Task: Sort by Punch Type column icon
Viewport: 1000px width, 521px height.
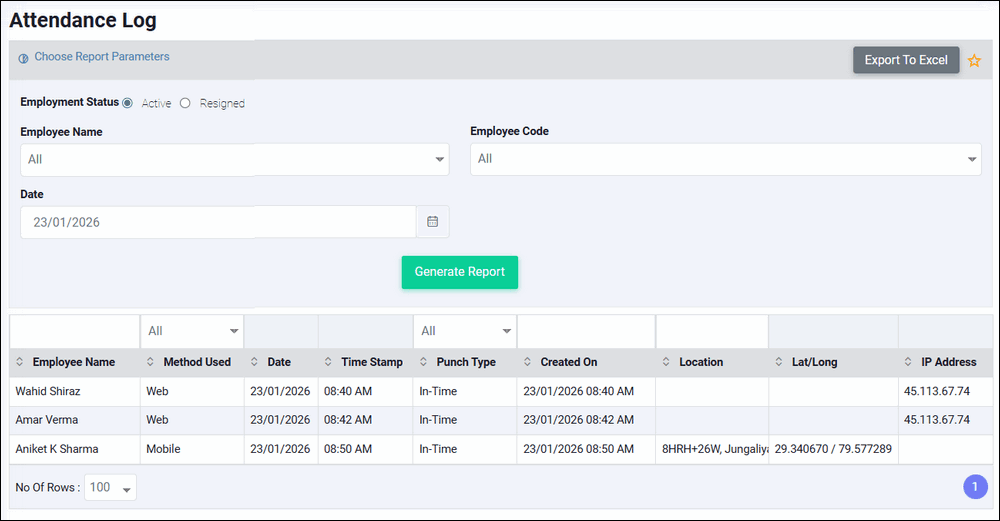Action: point(423,362)
